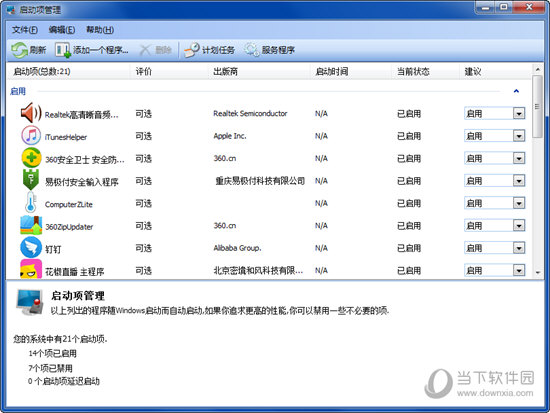Select the 花椒直播 主程序 row name
550x413 pixels.
[75, 271]
